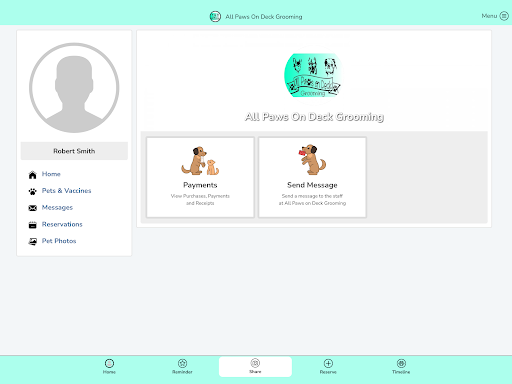Select the Reserve tab label
The width and height of the screenshot is (512, 384).
pos(328,372)
